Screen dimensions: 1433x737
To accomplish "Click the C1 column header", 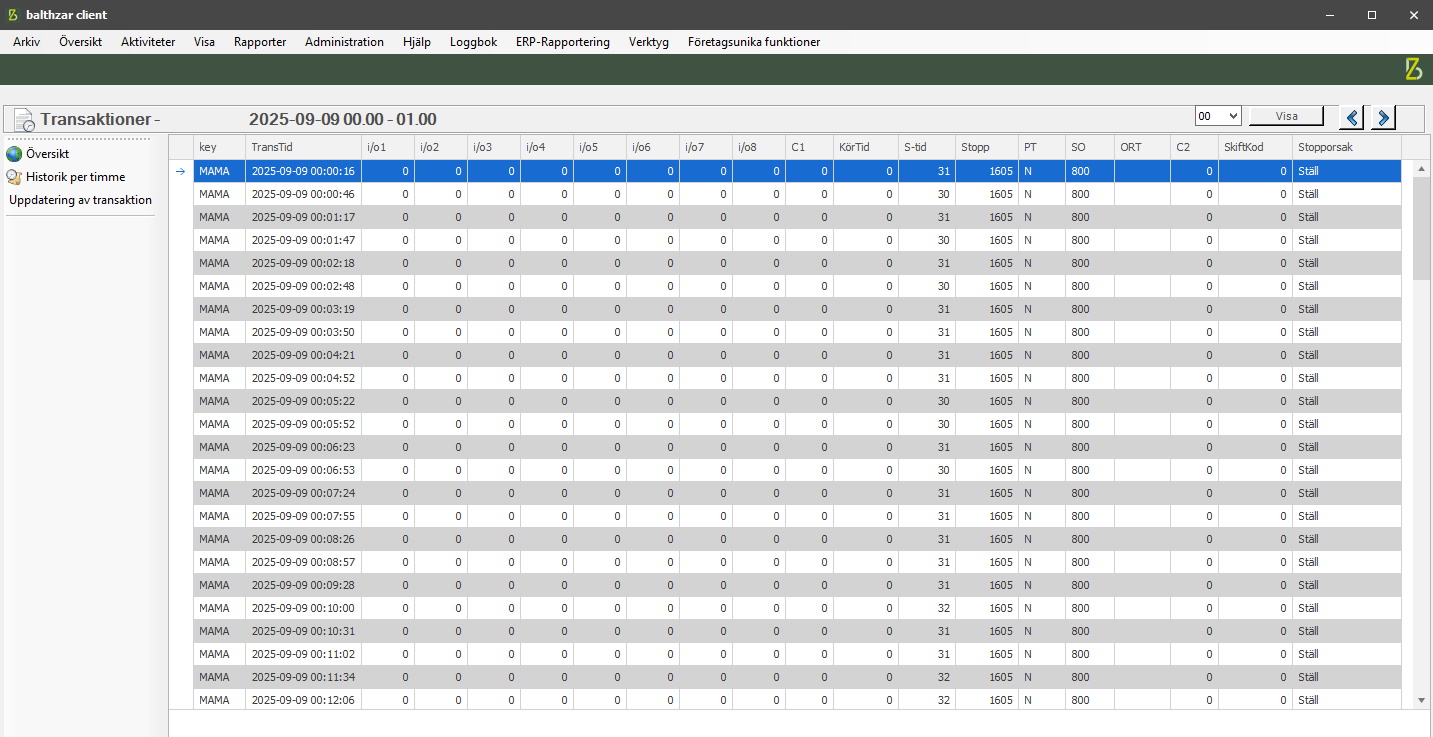I will coord(809,147).
